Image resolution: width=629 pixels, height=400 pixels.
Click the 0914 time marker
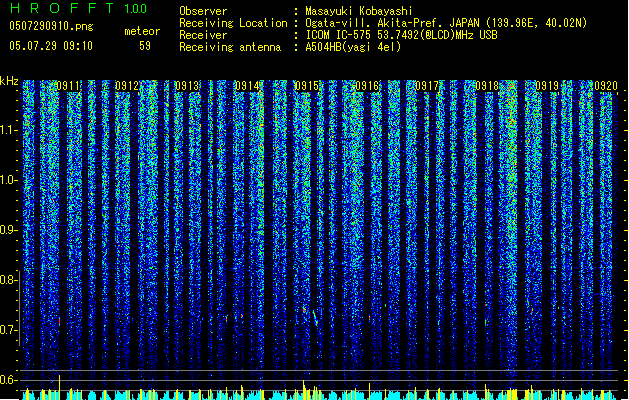point(247,86)
